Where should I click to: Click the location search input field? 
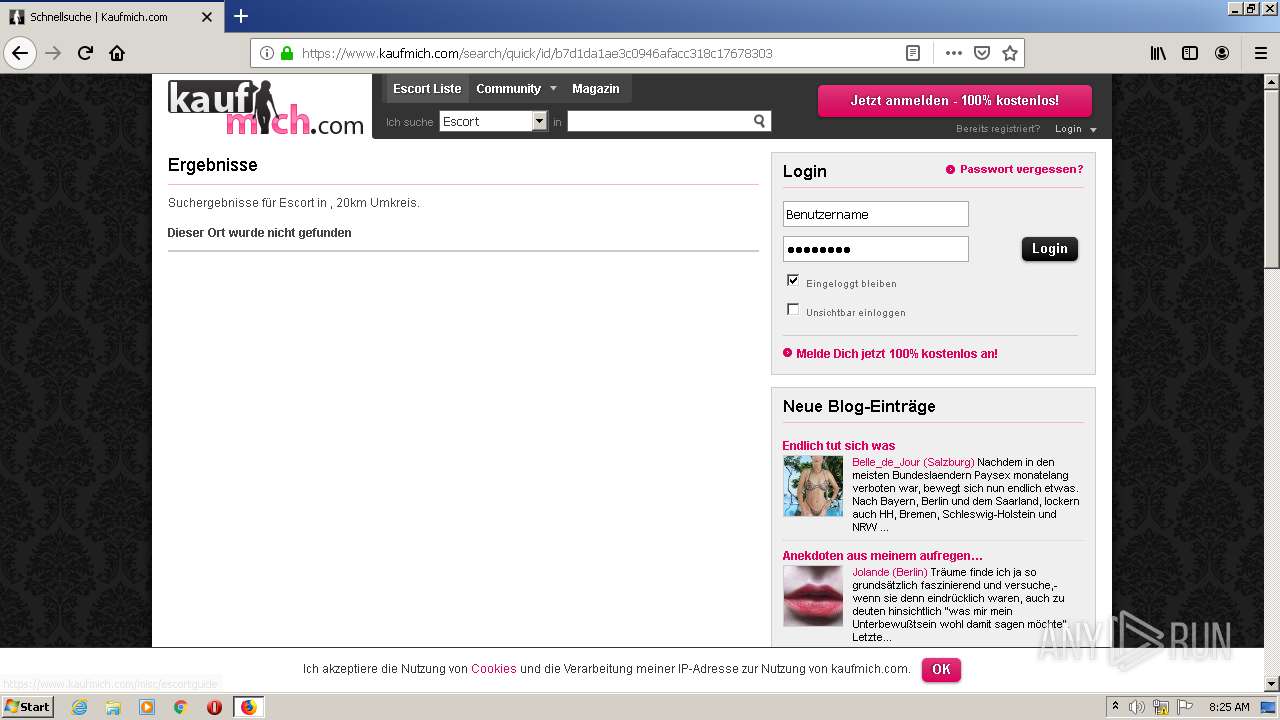(659, 121)
